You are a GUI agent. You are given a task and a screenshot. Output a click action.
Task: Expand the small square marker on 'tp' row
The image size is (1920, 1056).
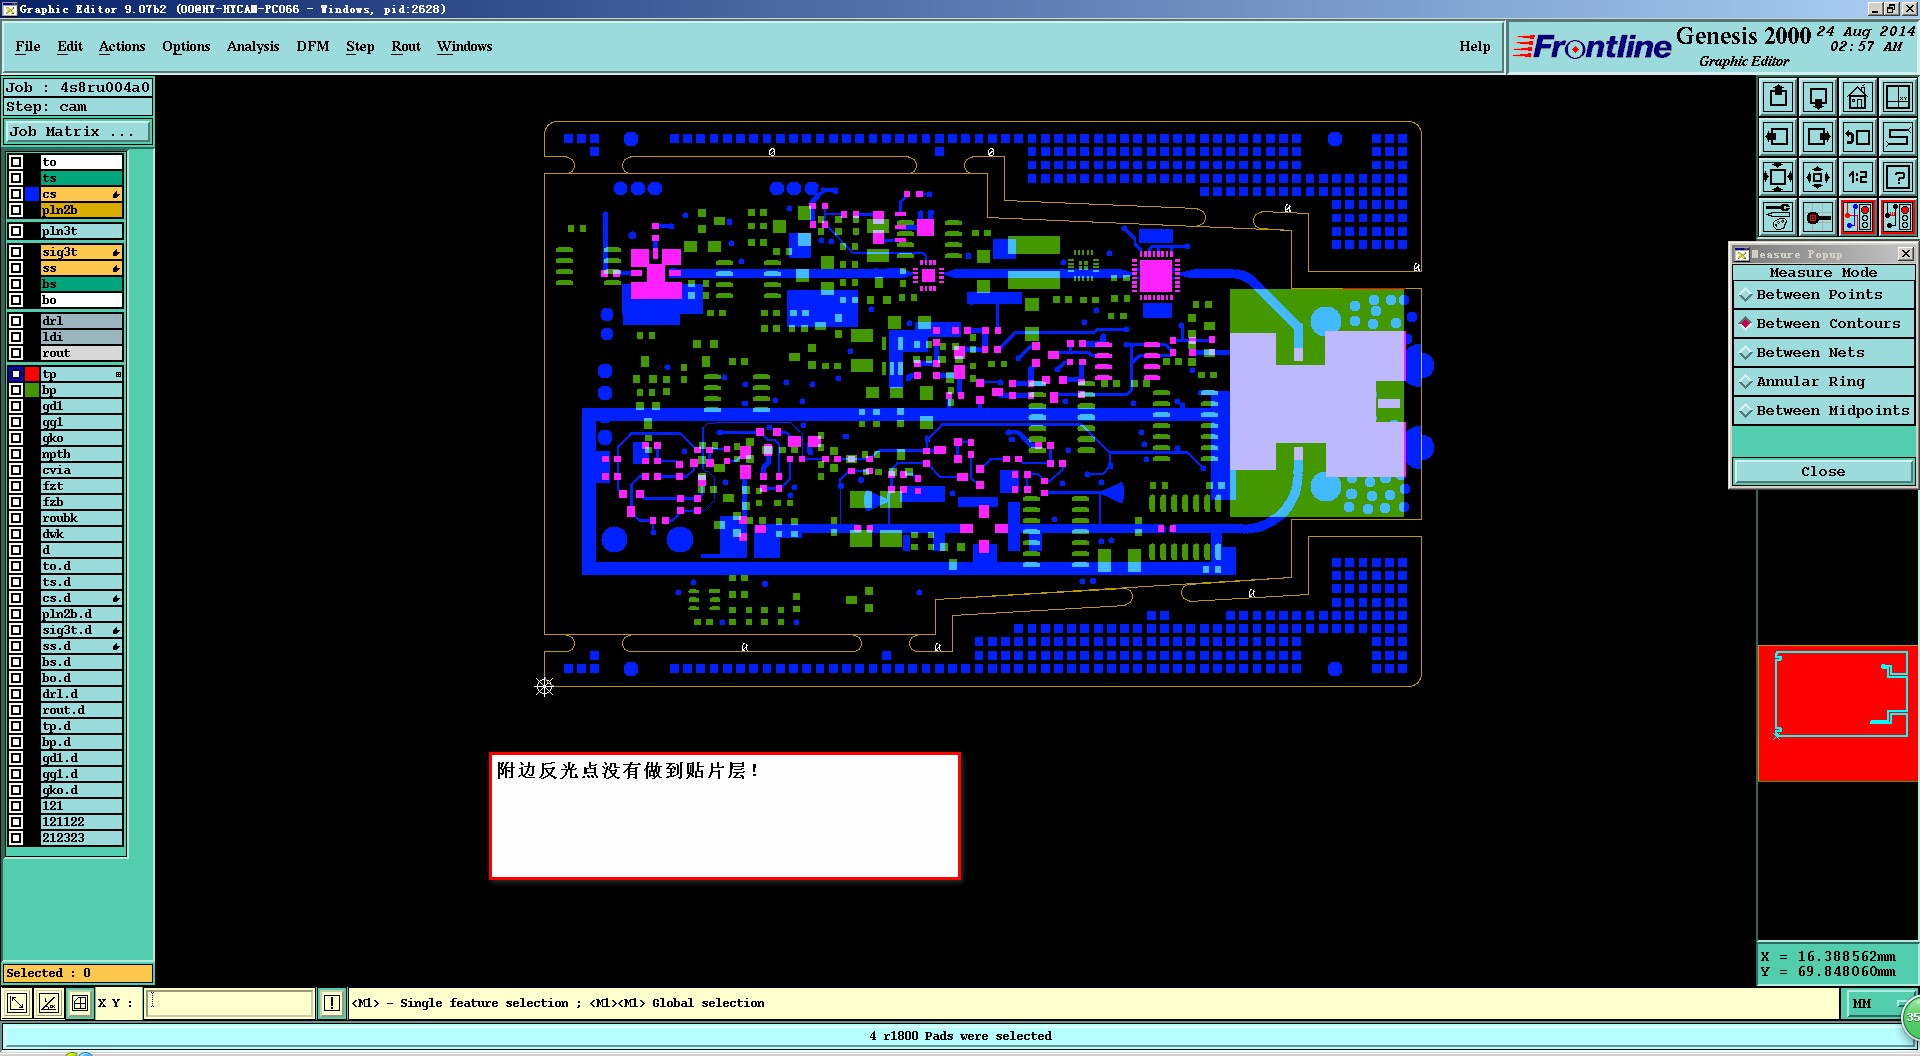118,374
